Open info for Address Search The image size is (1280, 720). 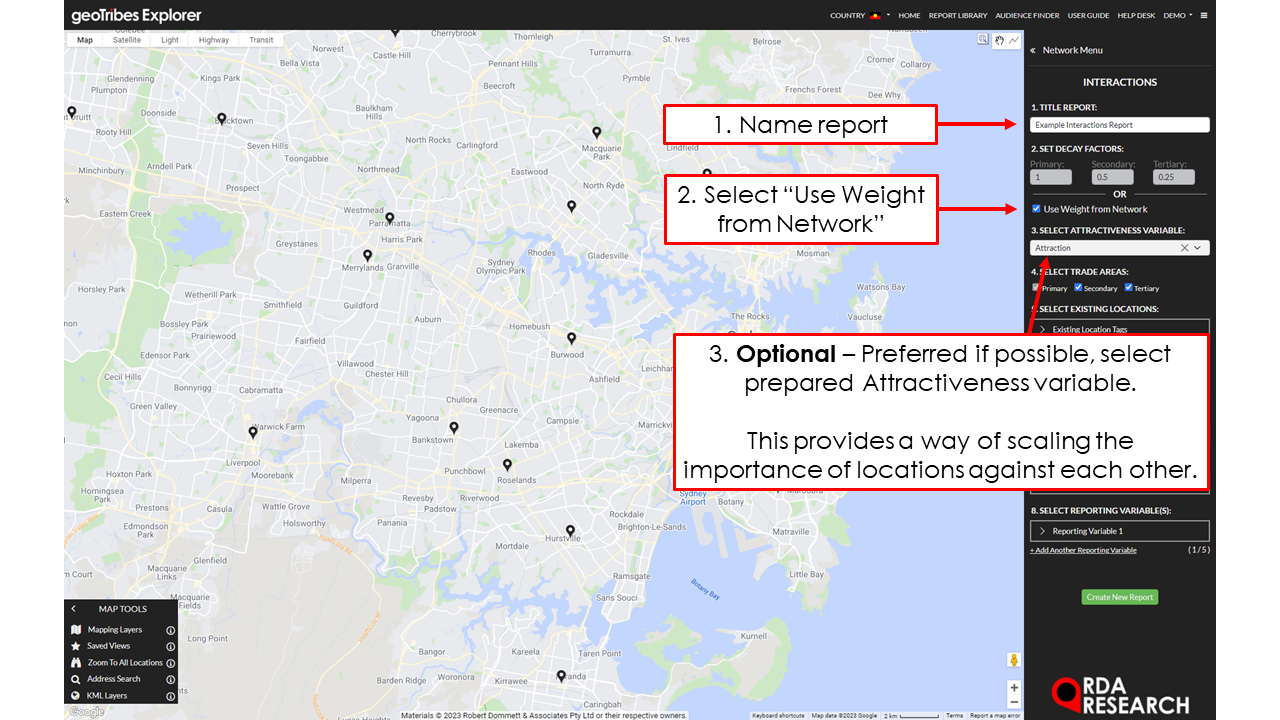point(170,679)
